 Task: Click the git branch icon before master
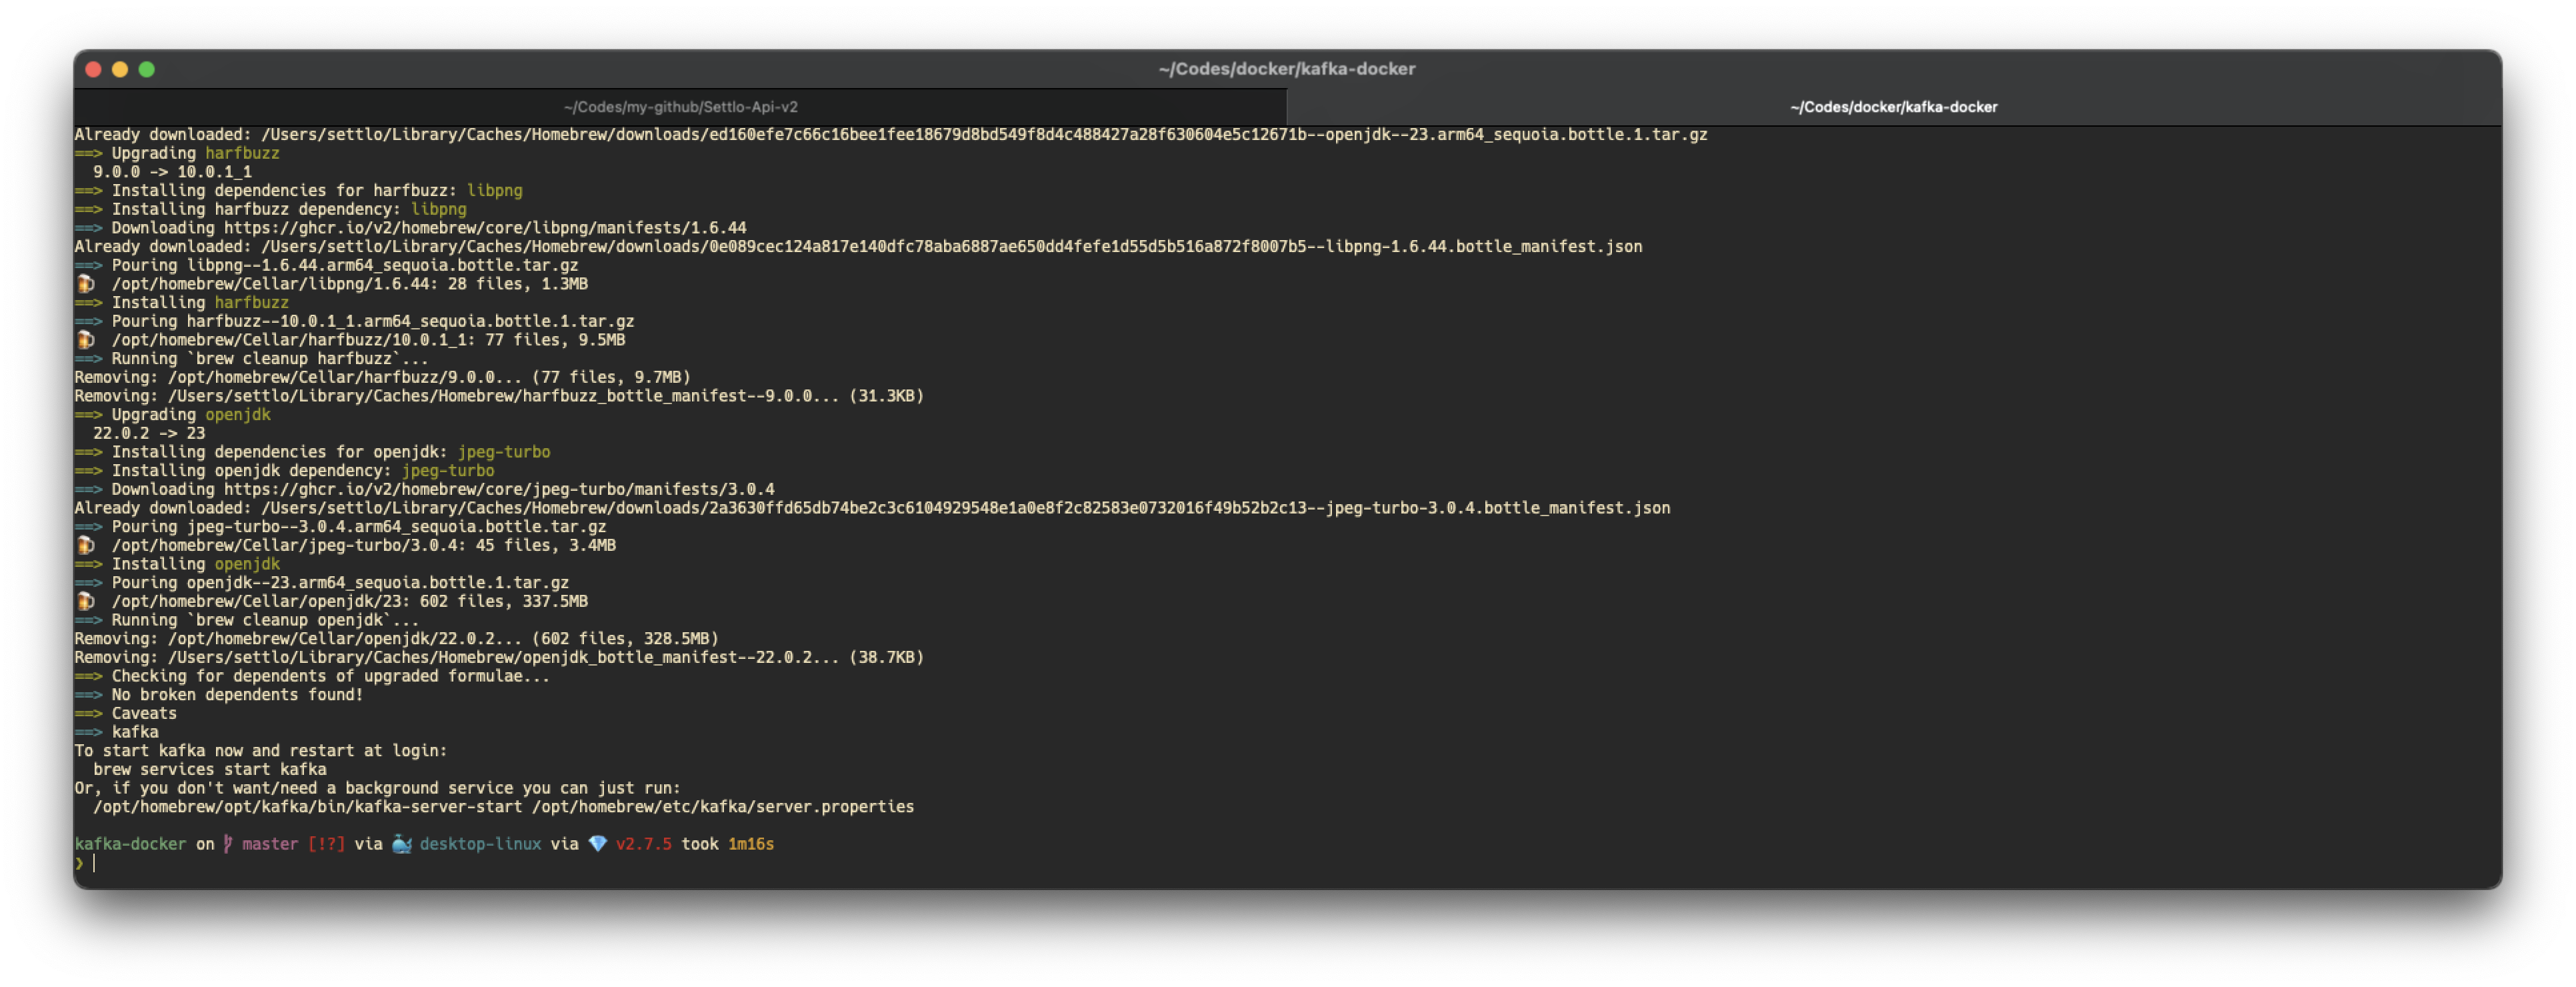point(228,844)
